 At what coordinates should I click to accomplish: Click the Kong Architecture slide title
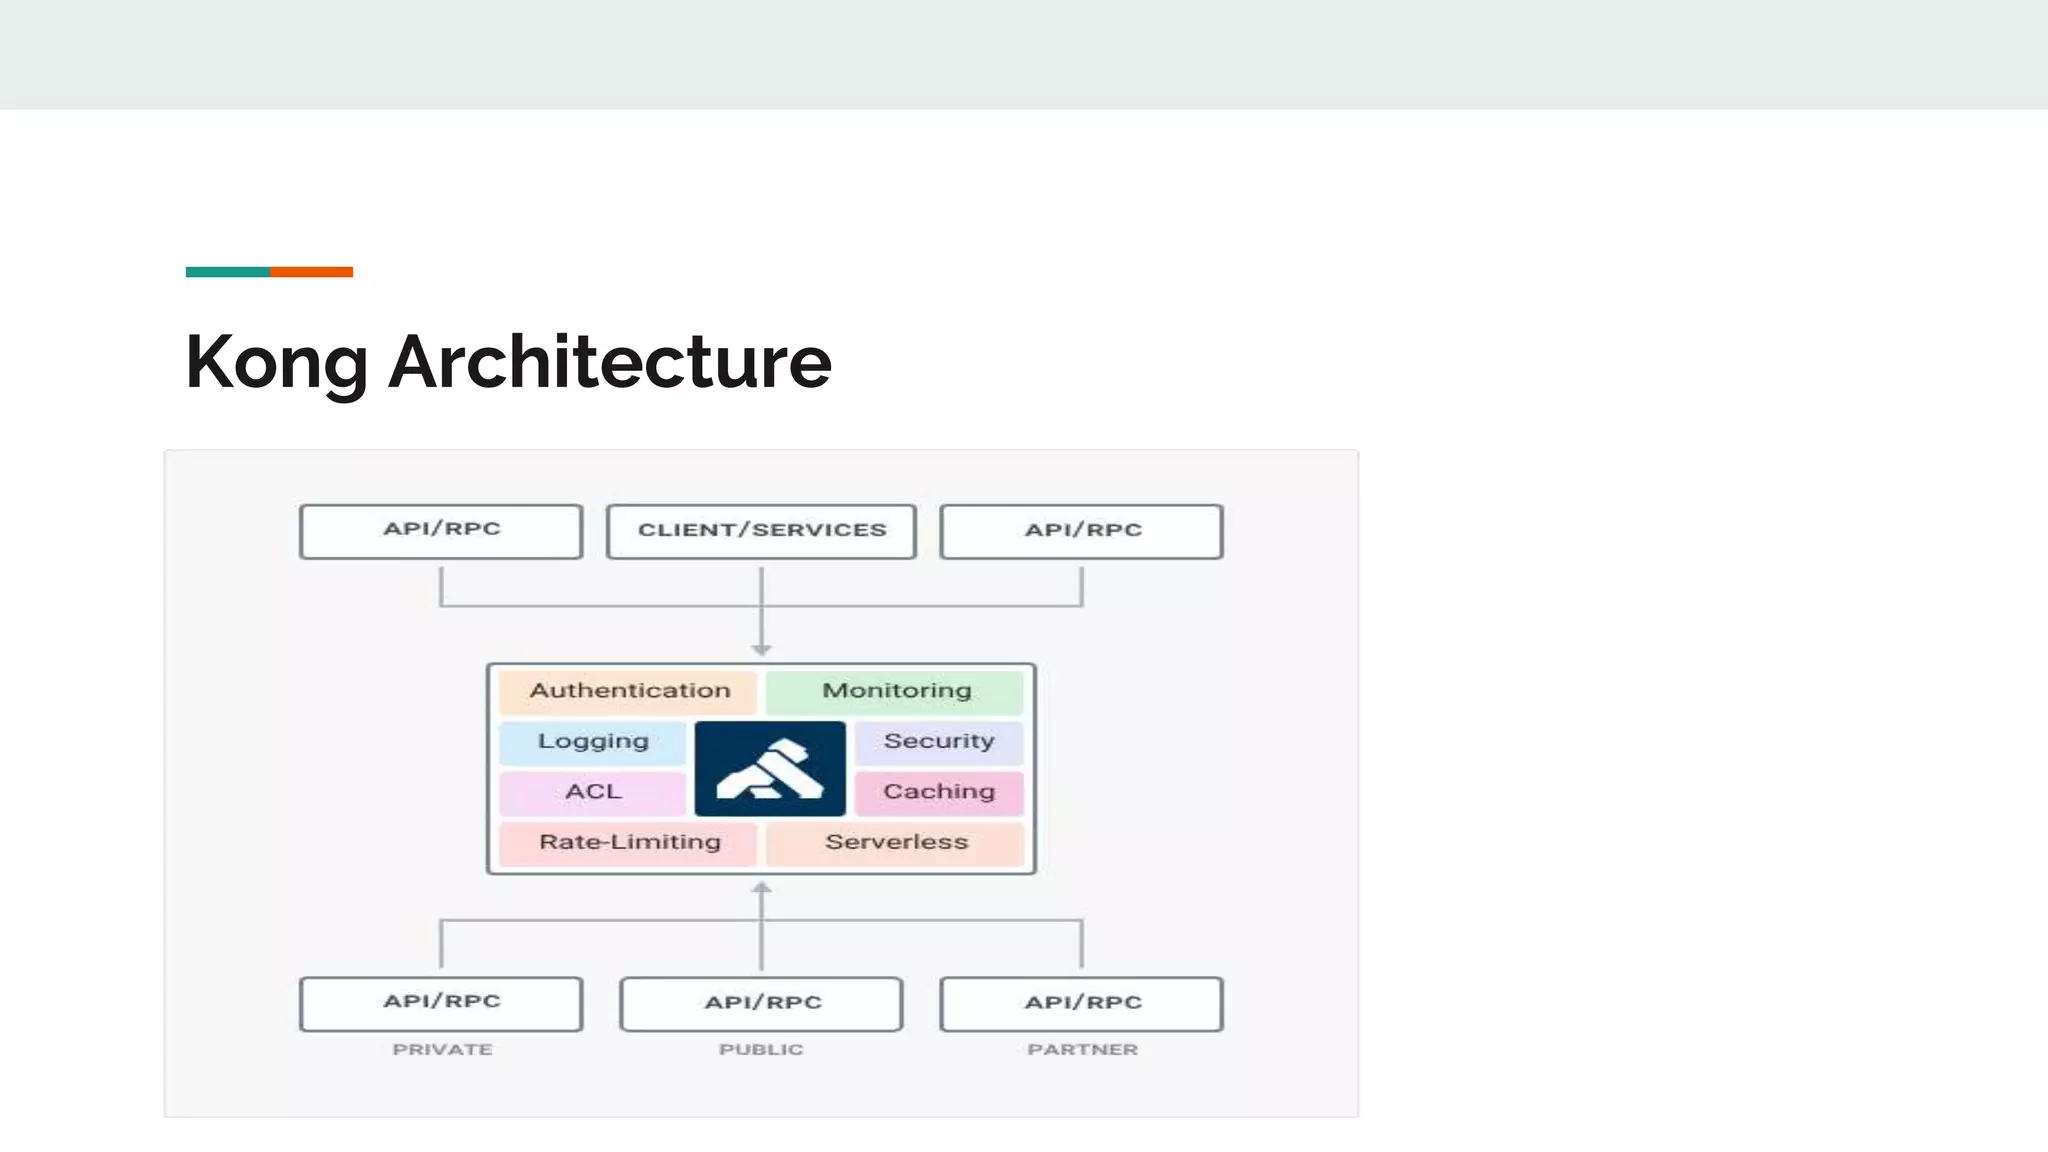click(508, 362)
